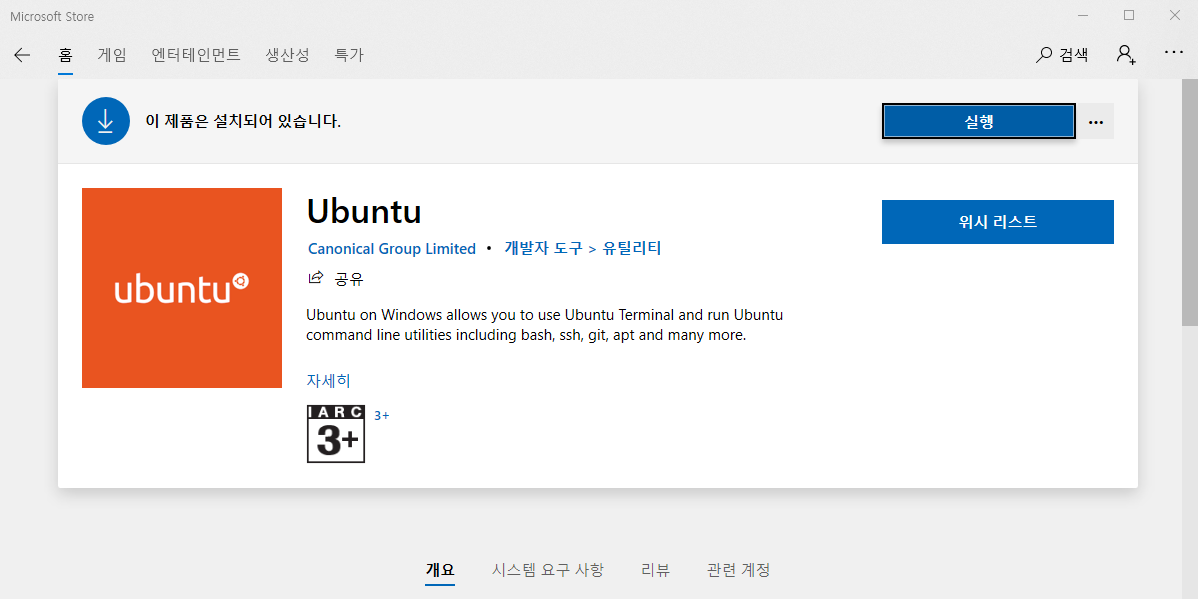Click the IARC 3+ rating badge
This screenshot has height=599, width=1198.
point(336,434)
